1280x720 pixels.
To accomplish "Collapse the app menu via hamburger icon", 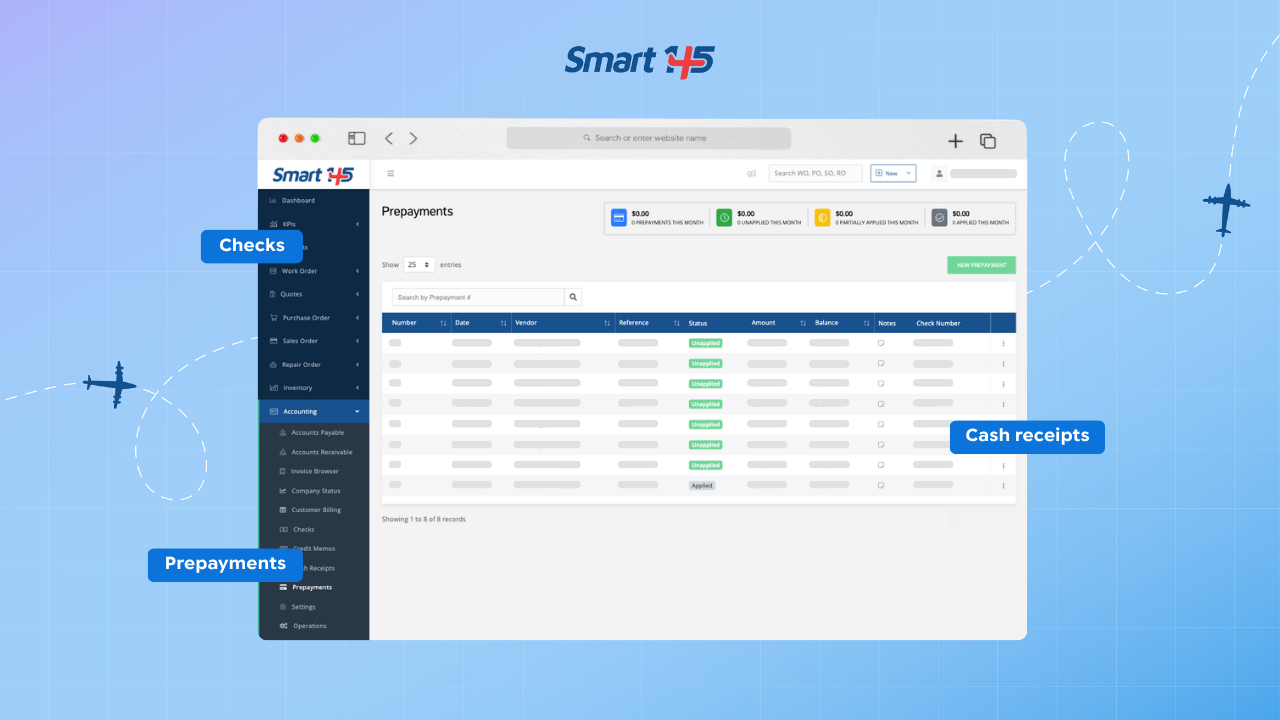I will tap(391, 173).
